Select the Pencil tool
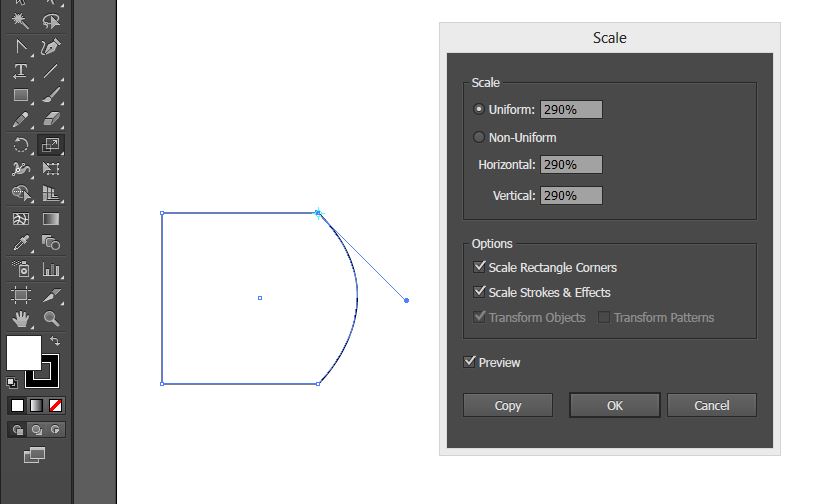 click(21, 120)
